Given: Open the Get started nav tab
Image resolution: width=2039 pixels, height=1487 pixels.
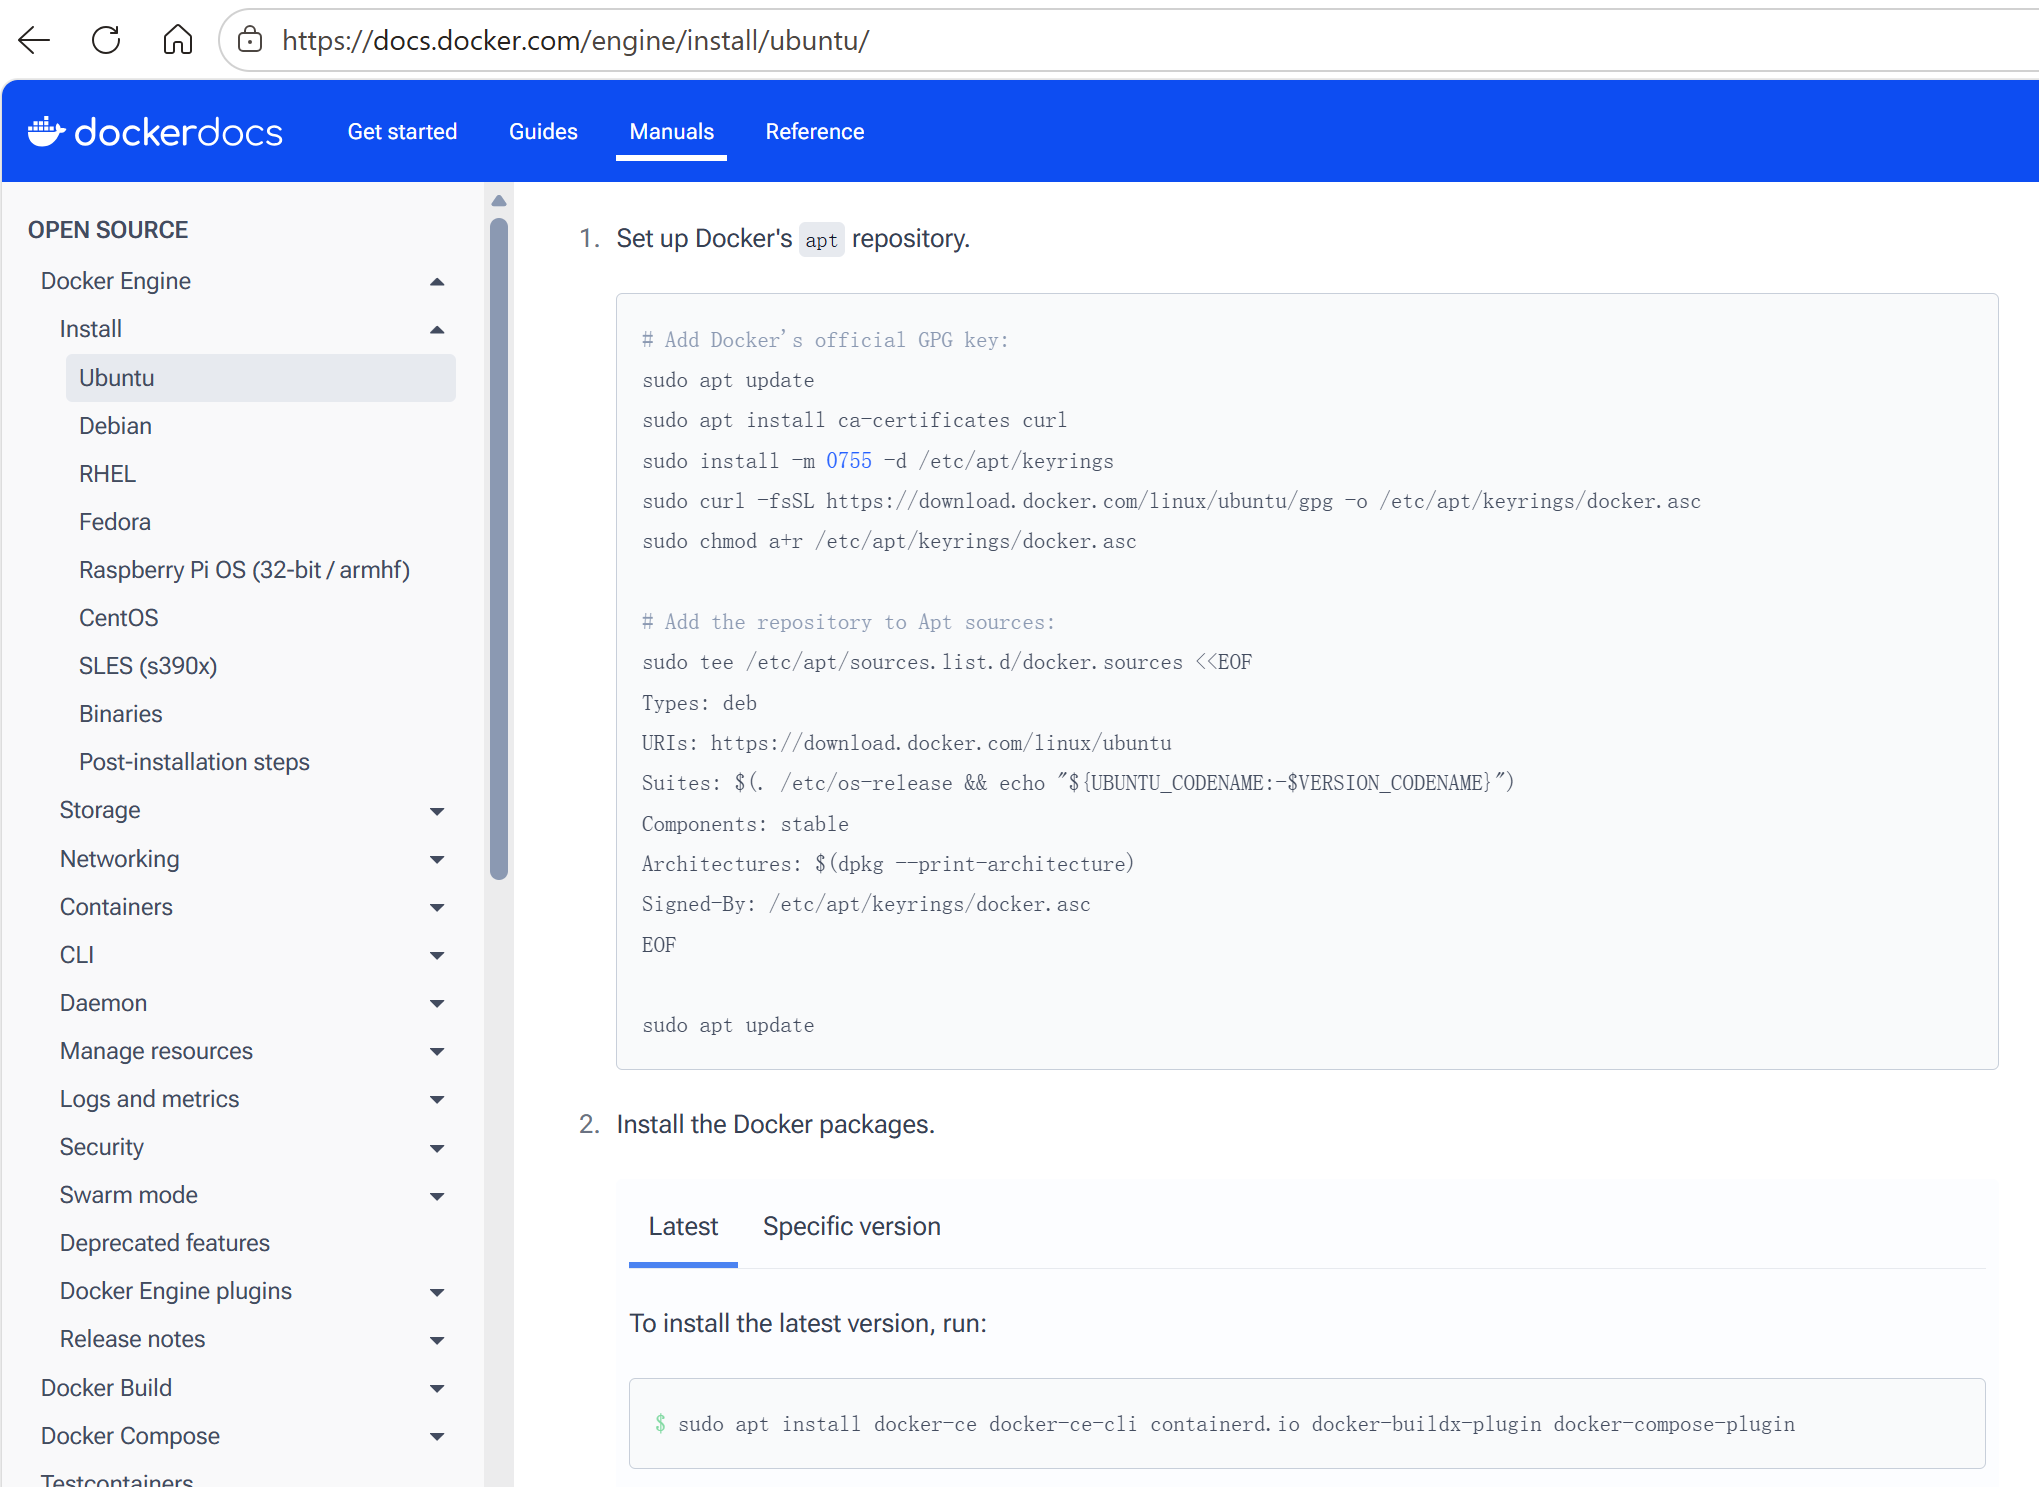Looking at the screenshot, I should pyautogui.click(x=402, y=132).
